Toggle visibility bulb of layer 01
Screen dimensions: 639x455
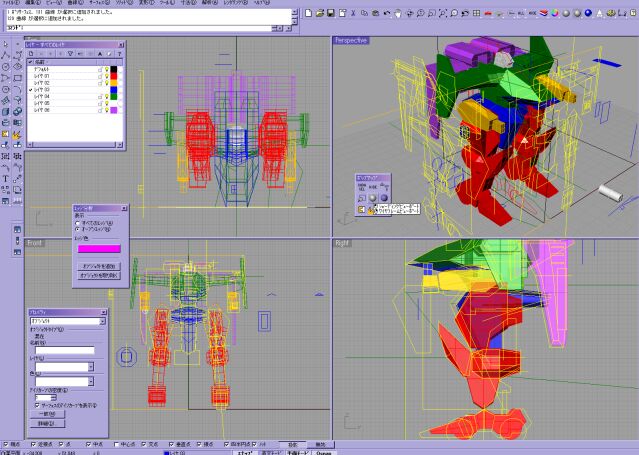(107, 76)
